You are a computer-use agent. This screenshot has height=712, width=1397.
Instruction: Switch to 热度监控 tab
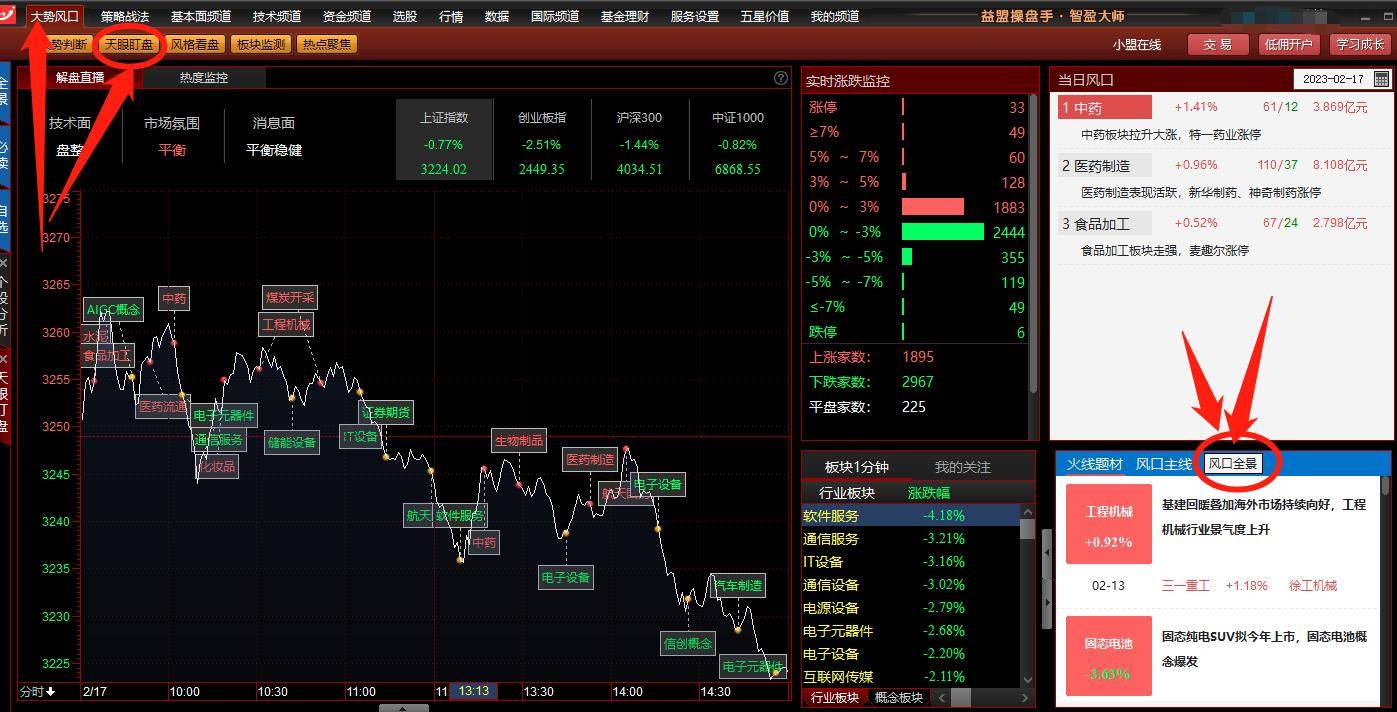[x=204, y=77]
